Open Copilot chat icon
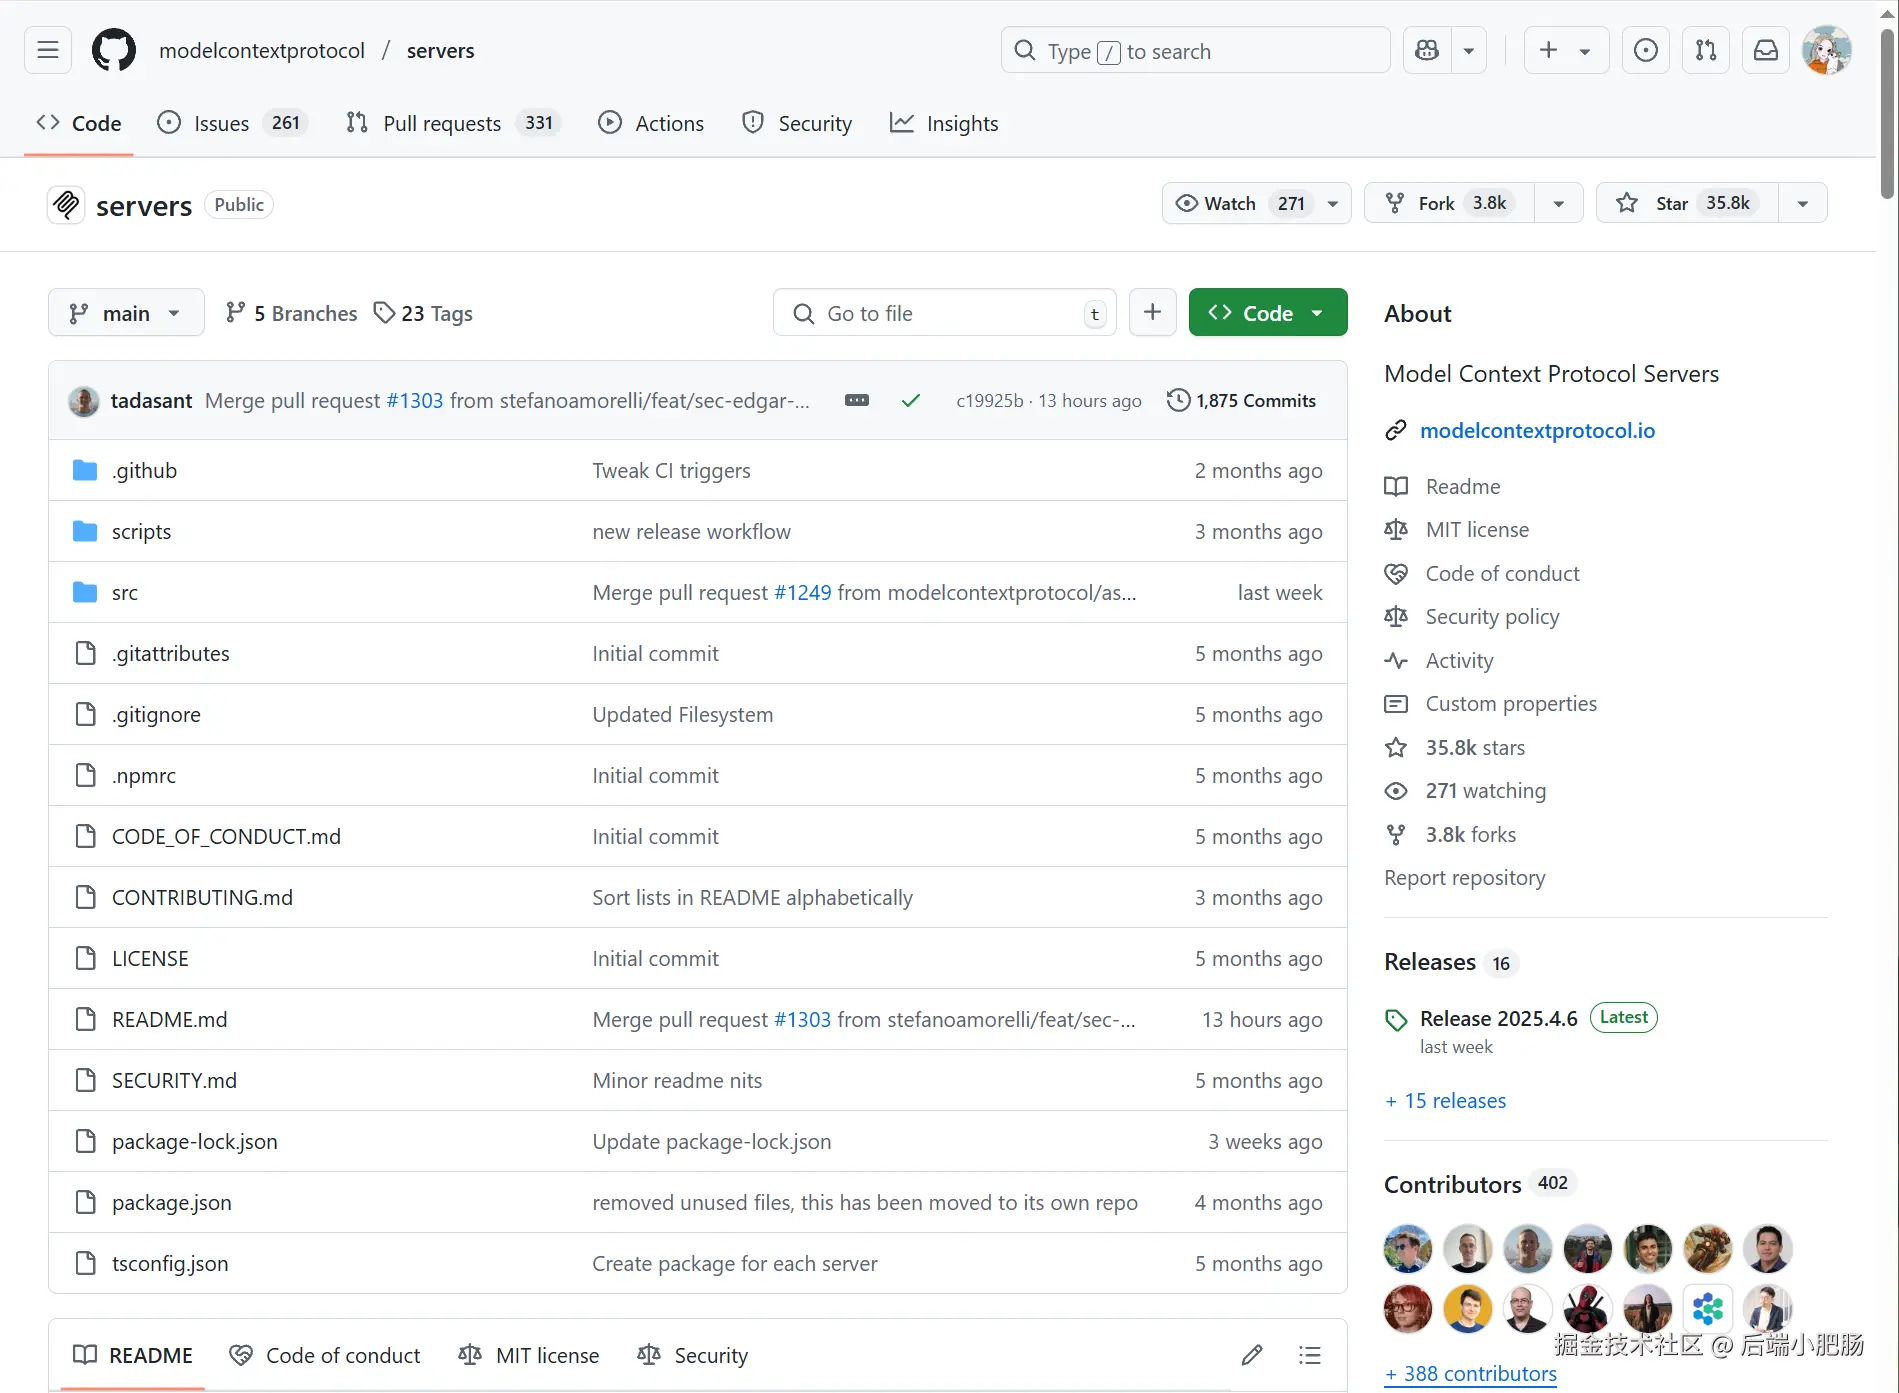Screen dimensions: 1899x1393 point(1427,50)
